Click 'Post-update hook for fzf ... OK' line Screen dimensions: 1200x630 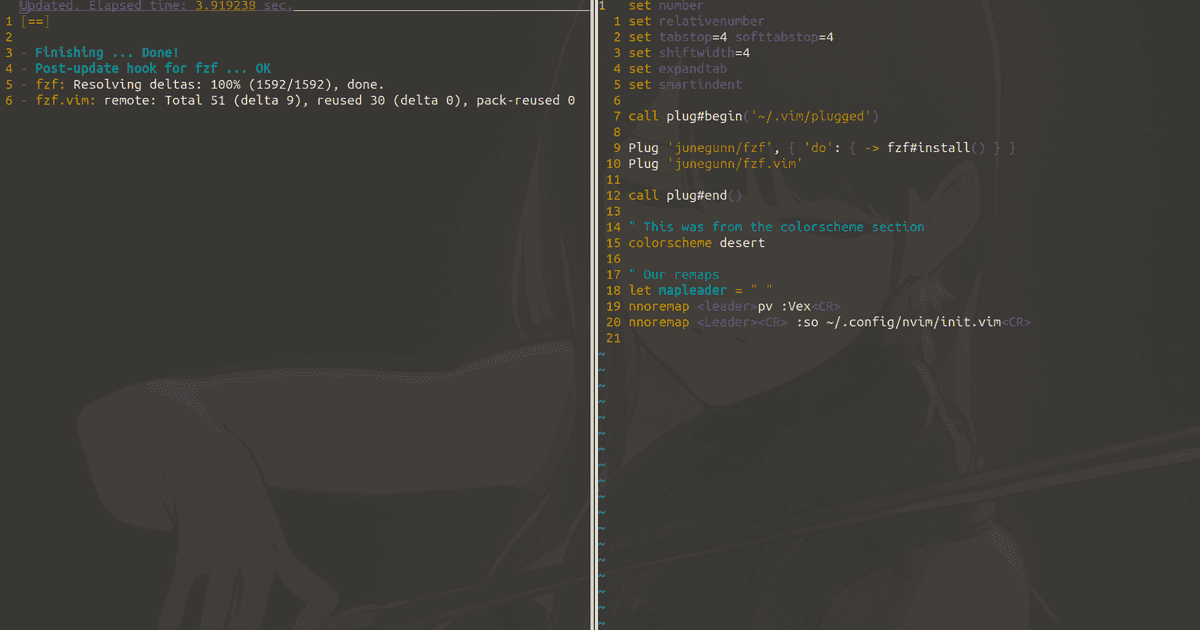(152, 69)
